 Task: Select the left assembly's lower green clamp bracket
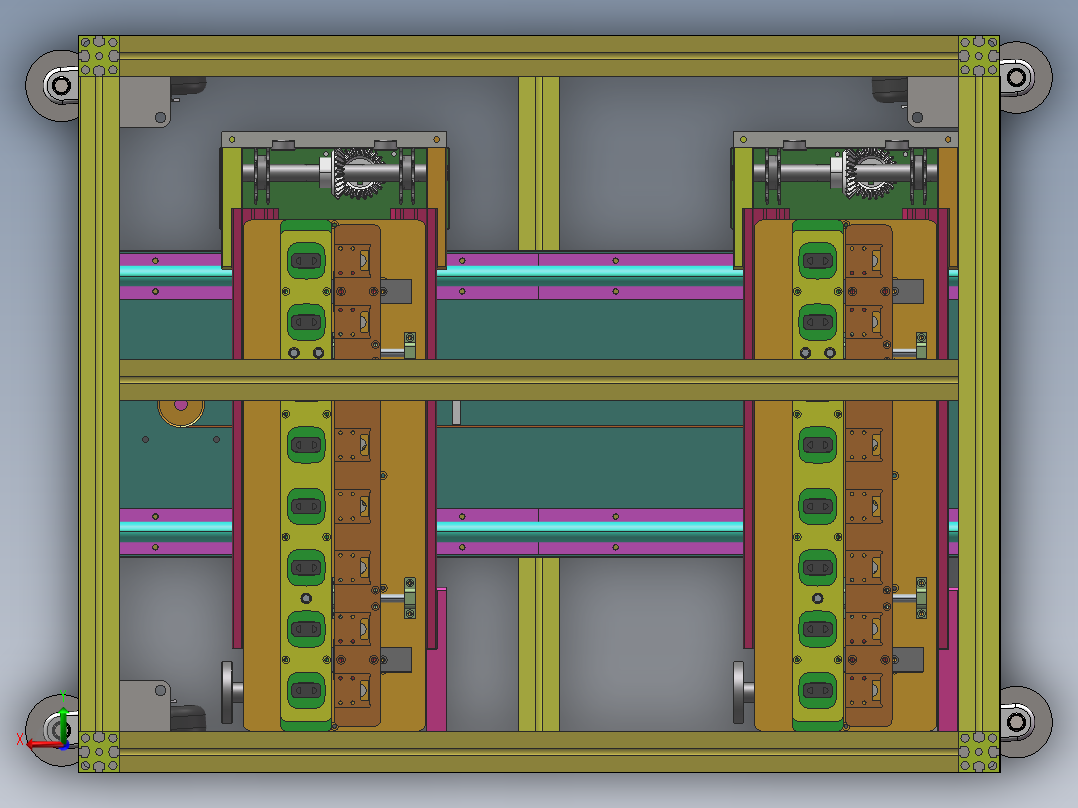tap(410, 598)
